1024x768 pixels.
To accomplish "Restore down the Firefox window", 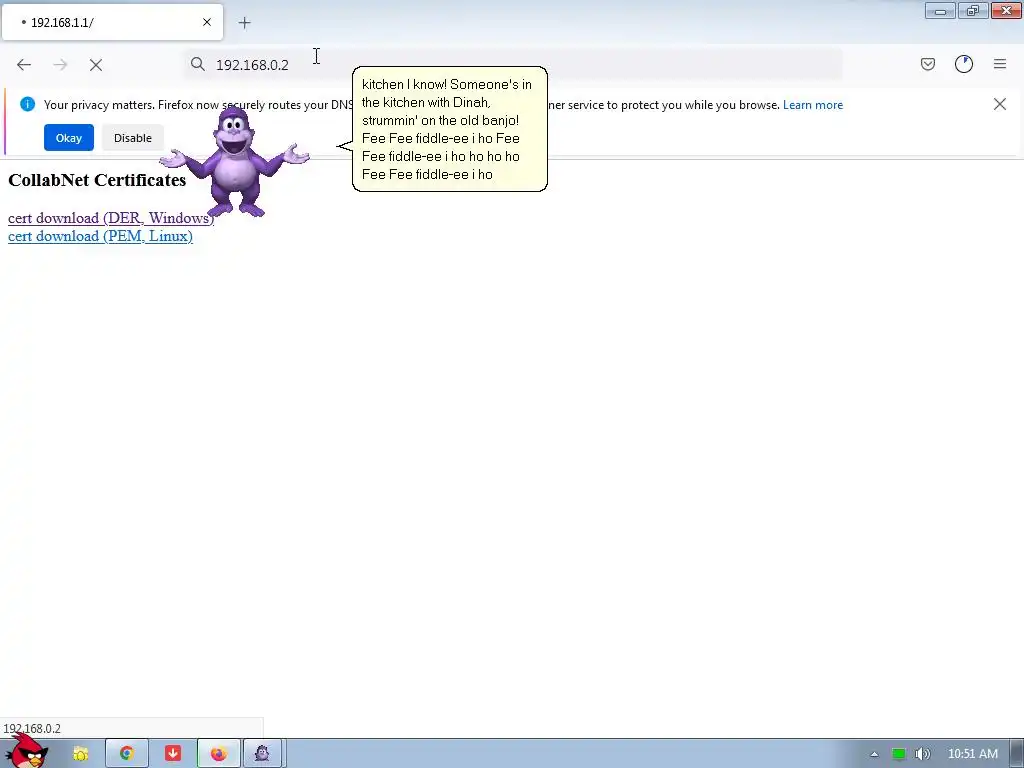I will pyautogui.click(x=973, y=11).
